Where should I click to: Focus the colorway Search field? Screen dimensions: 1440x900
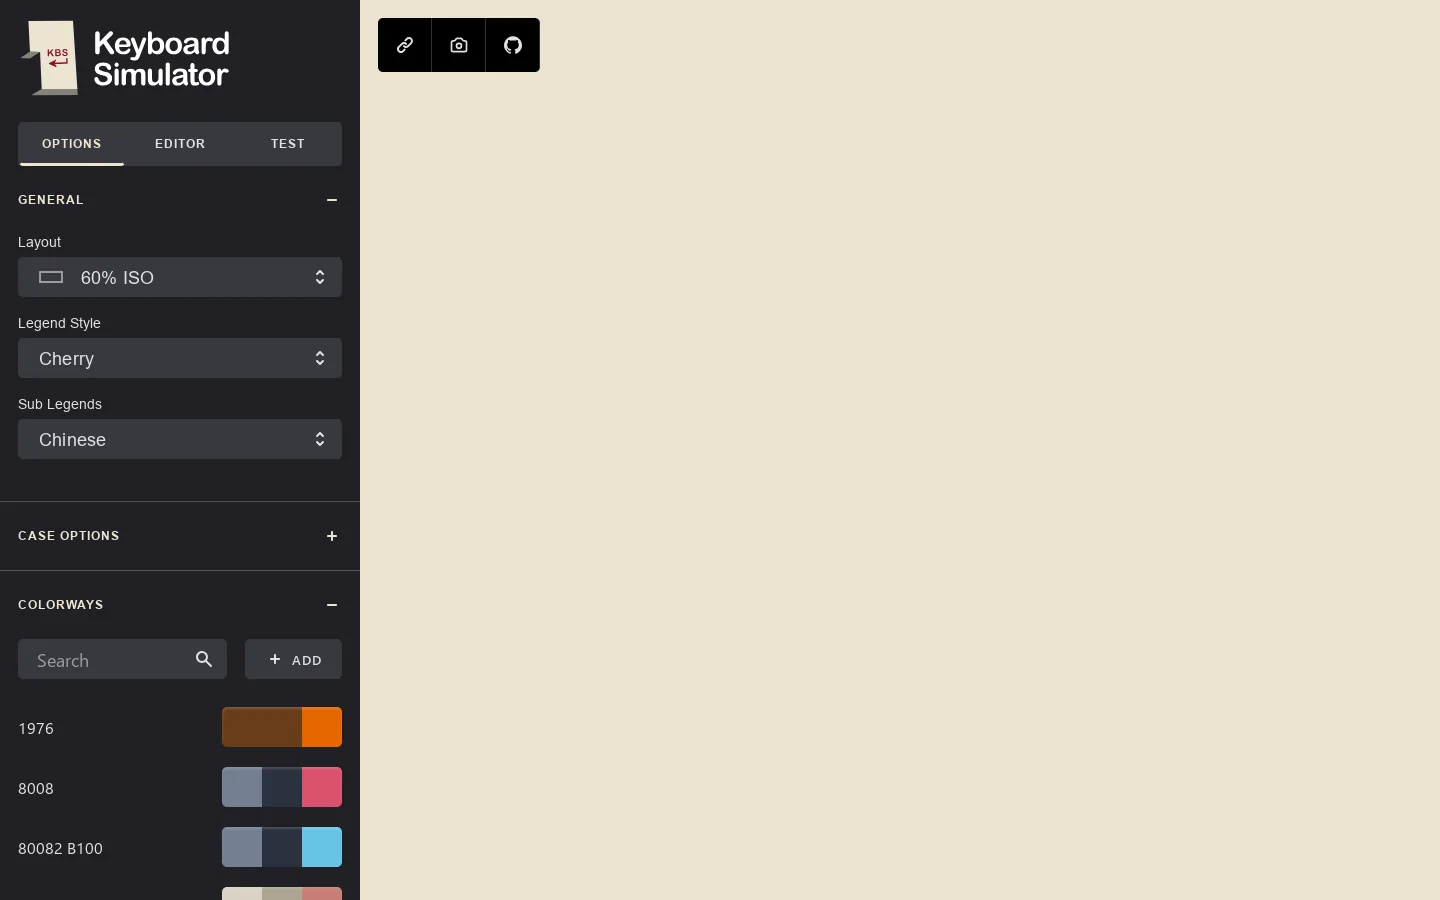122,660
